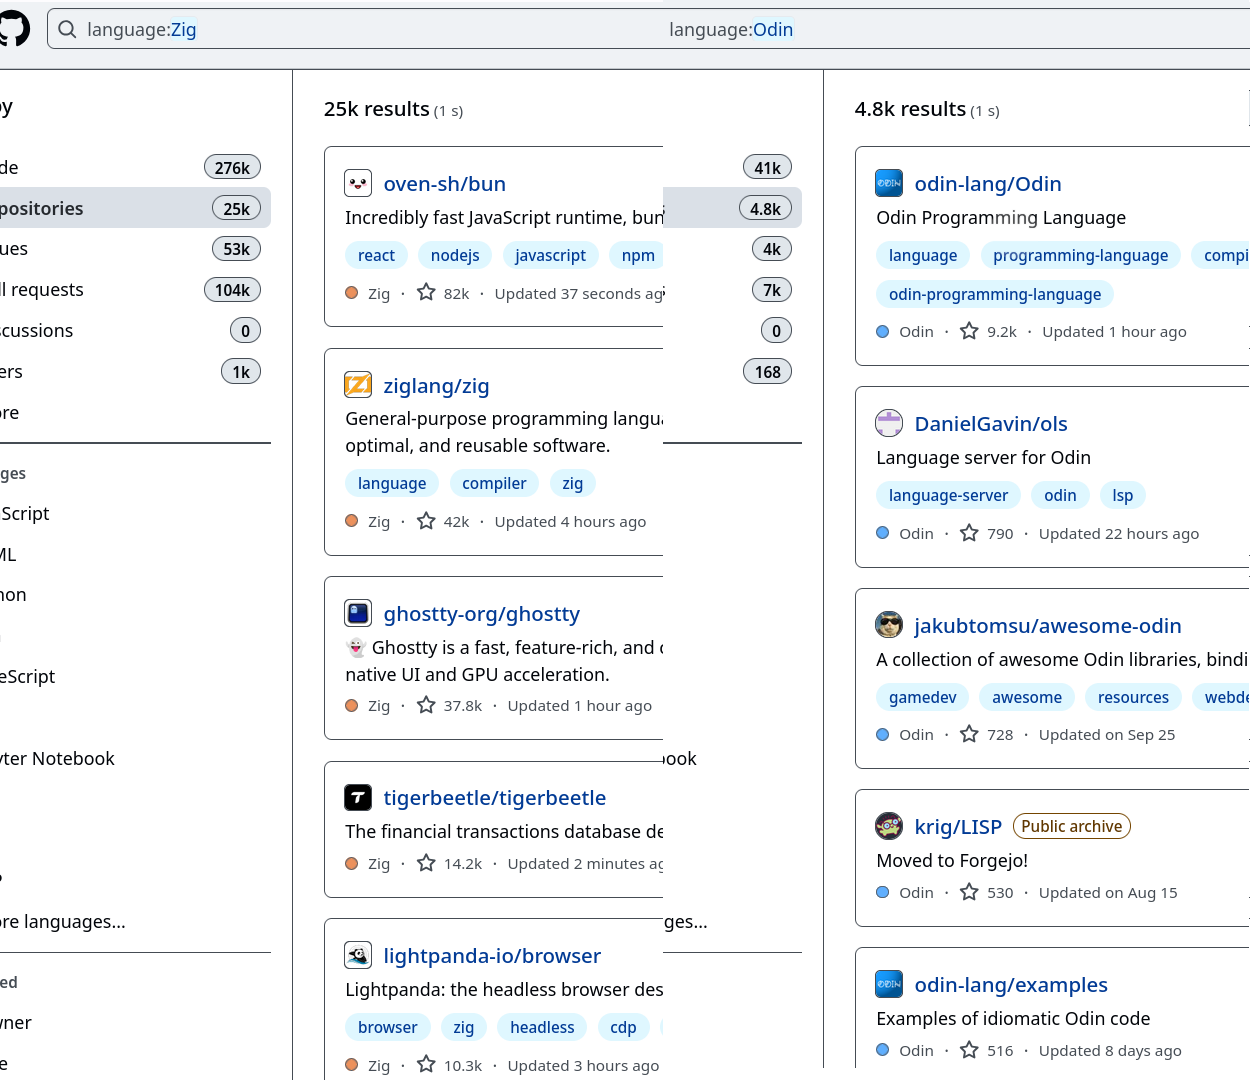
Task: Click the browser topic tag
Action: pyautogui.click(x=388, y=1027)
